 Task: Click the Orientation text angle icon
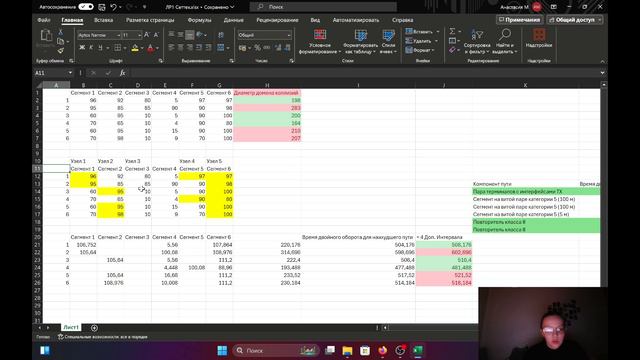point(200,35)
